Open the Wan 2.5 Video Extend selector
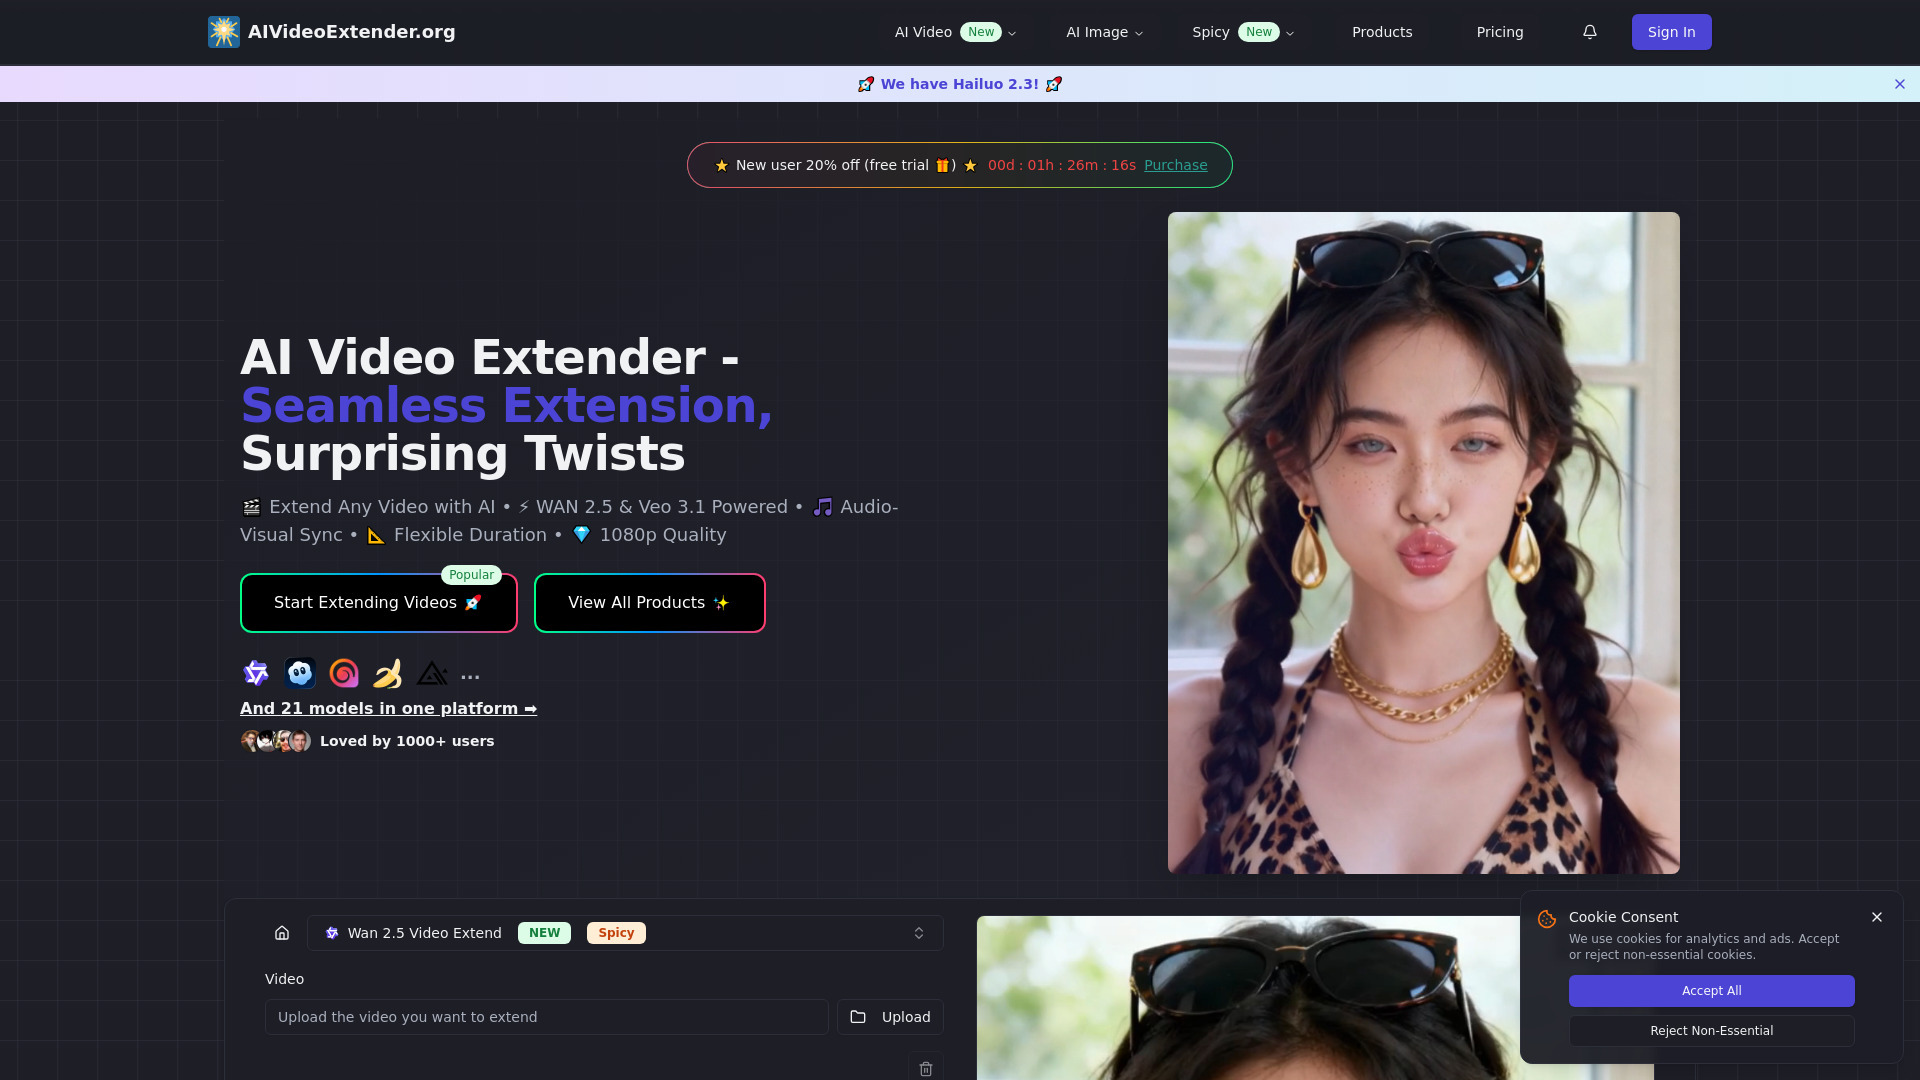Image resolution: width=1920 pixels, height=1080 pixels. [625, 933]
